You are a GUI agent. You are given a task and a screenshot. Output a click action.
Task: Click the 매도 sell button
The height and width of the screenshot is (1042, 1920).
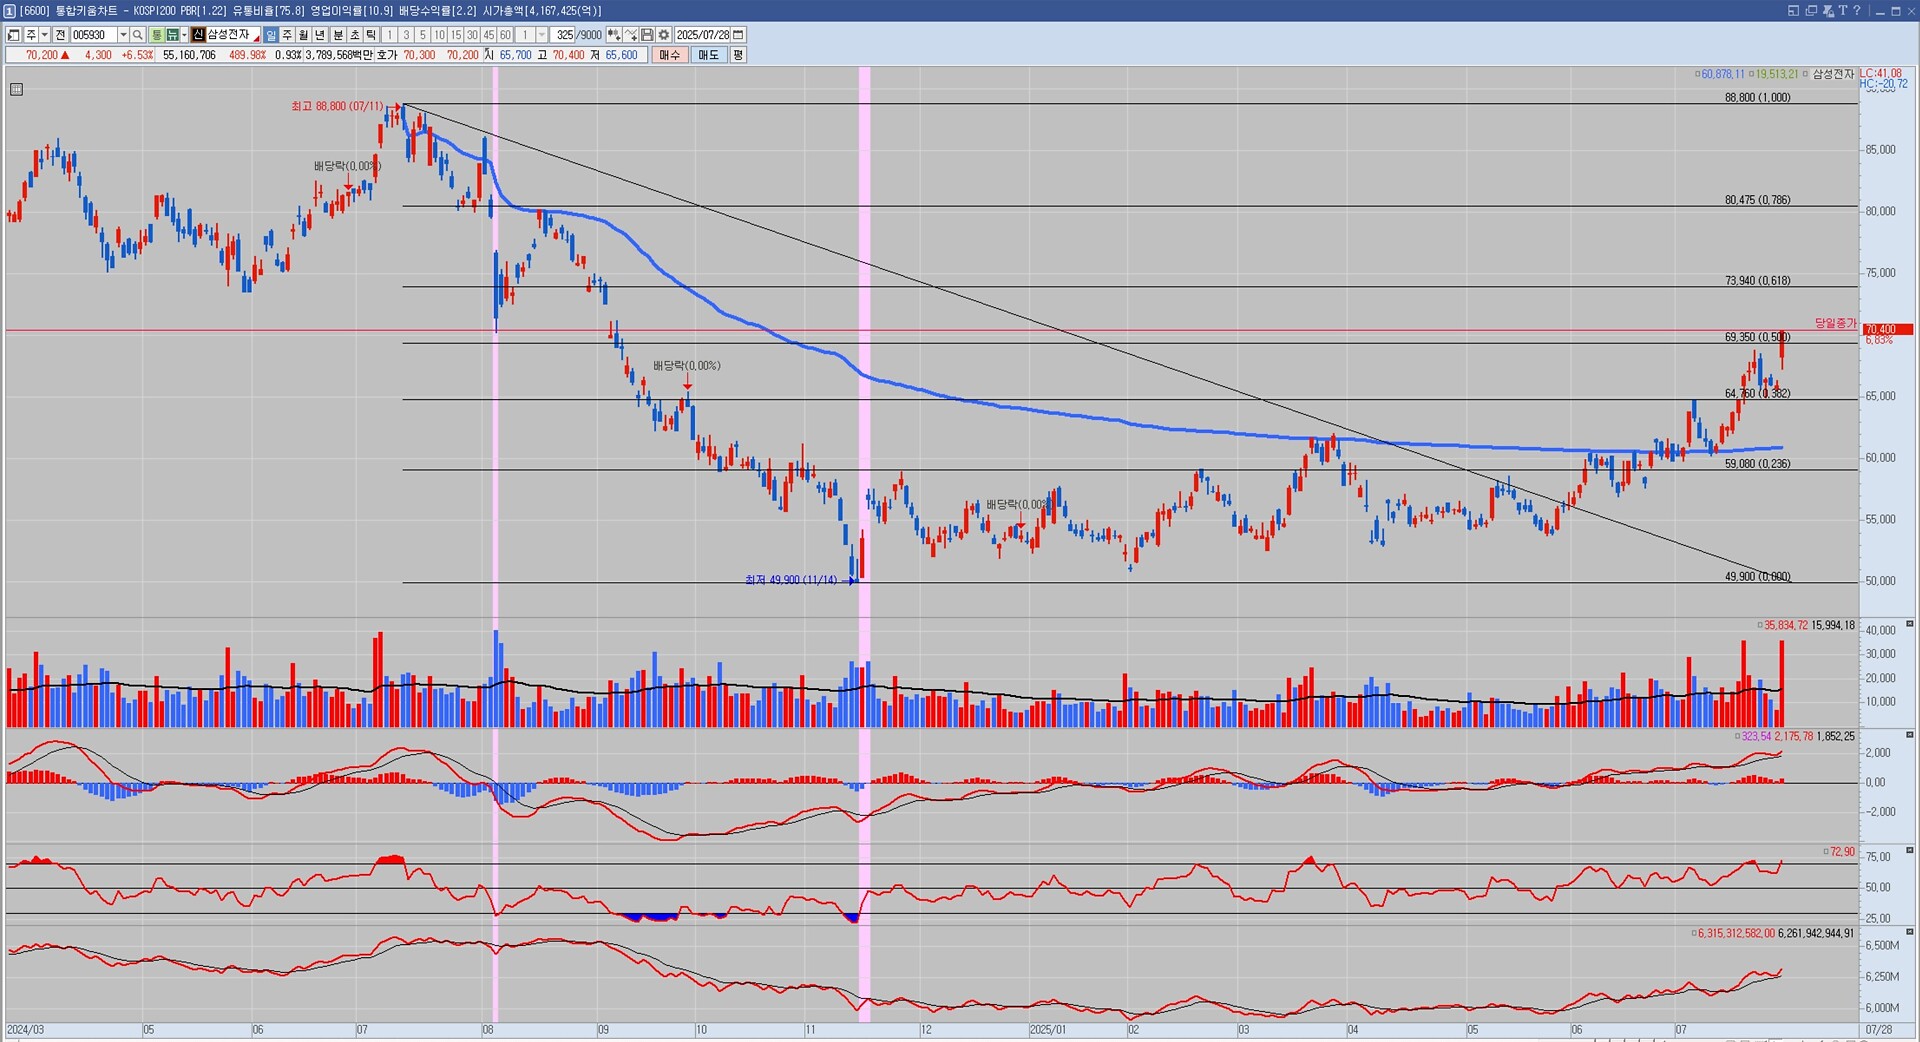click(x=708, y=55)
